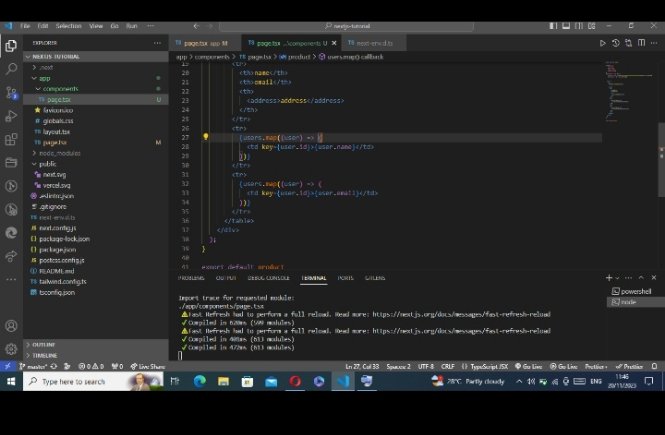Switch to the PORTS panel tab
Image resolution: width=665 pixels, height=435 pixels.
click(x=345, y=278)
